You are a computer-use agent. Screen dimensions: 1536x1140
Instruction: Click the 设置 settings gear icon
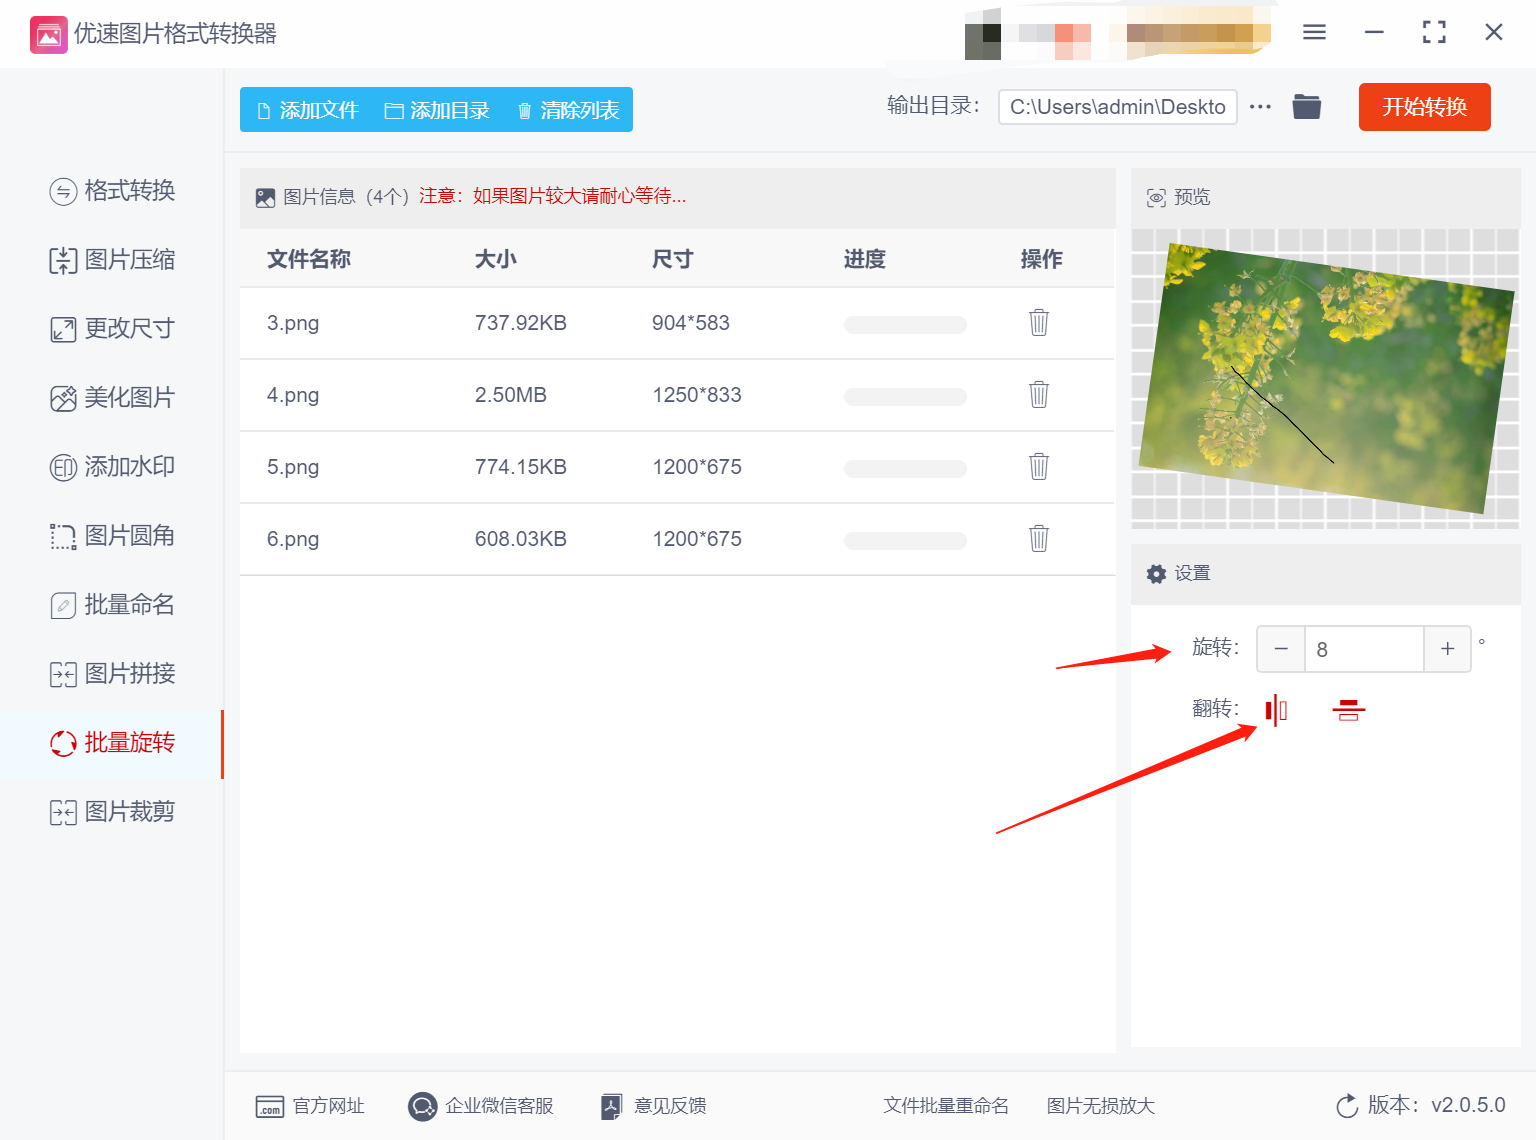click(1156, 574)
